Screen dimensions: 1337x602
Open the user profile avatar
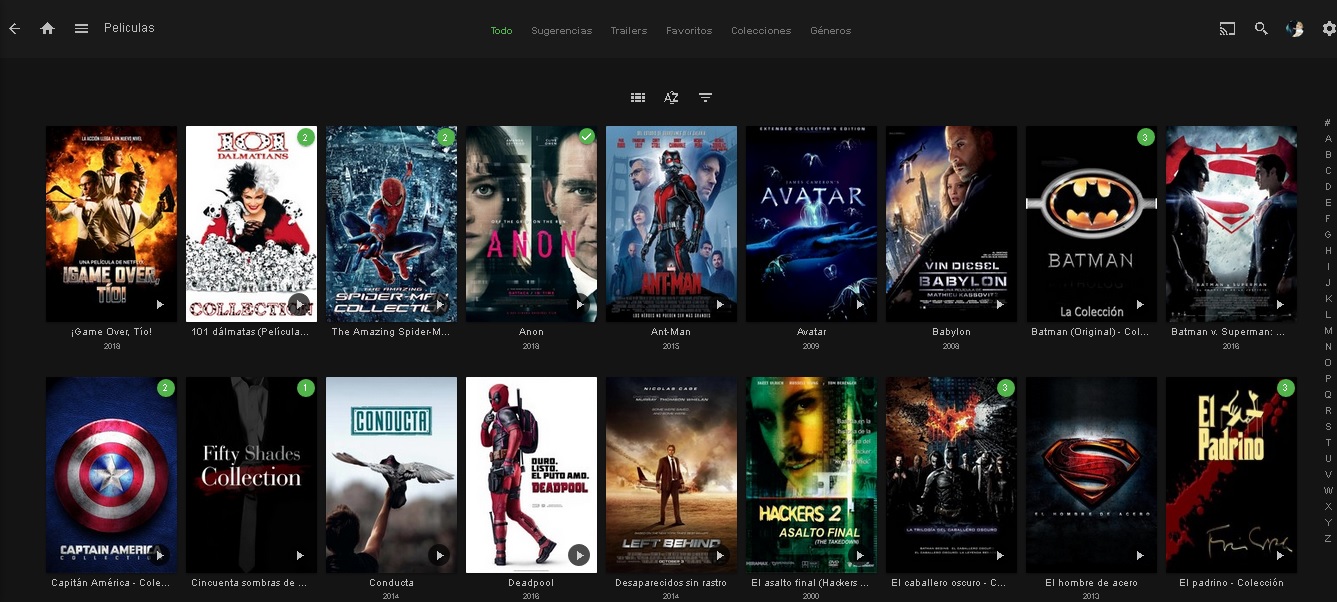[x=1295, y=29]
